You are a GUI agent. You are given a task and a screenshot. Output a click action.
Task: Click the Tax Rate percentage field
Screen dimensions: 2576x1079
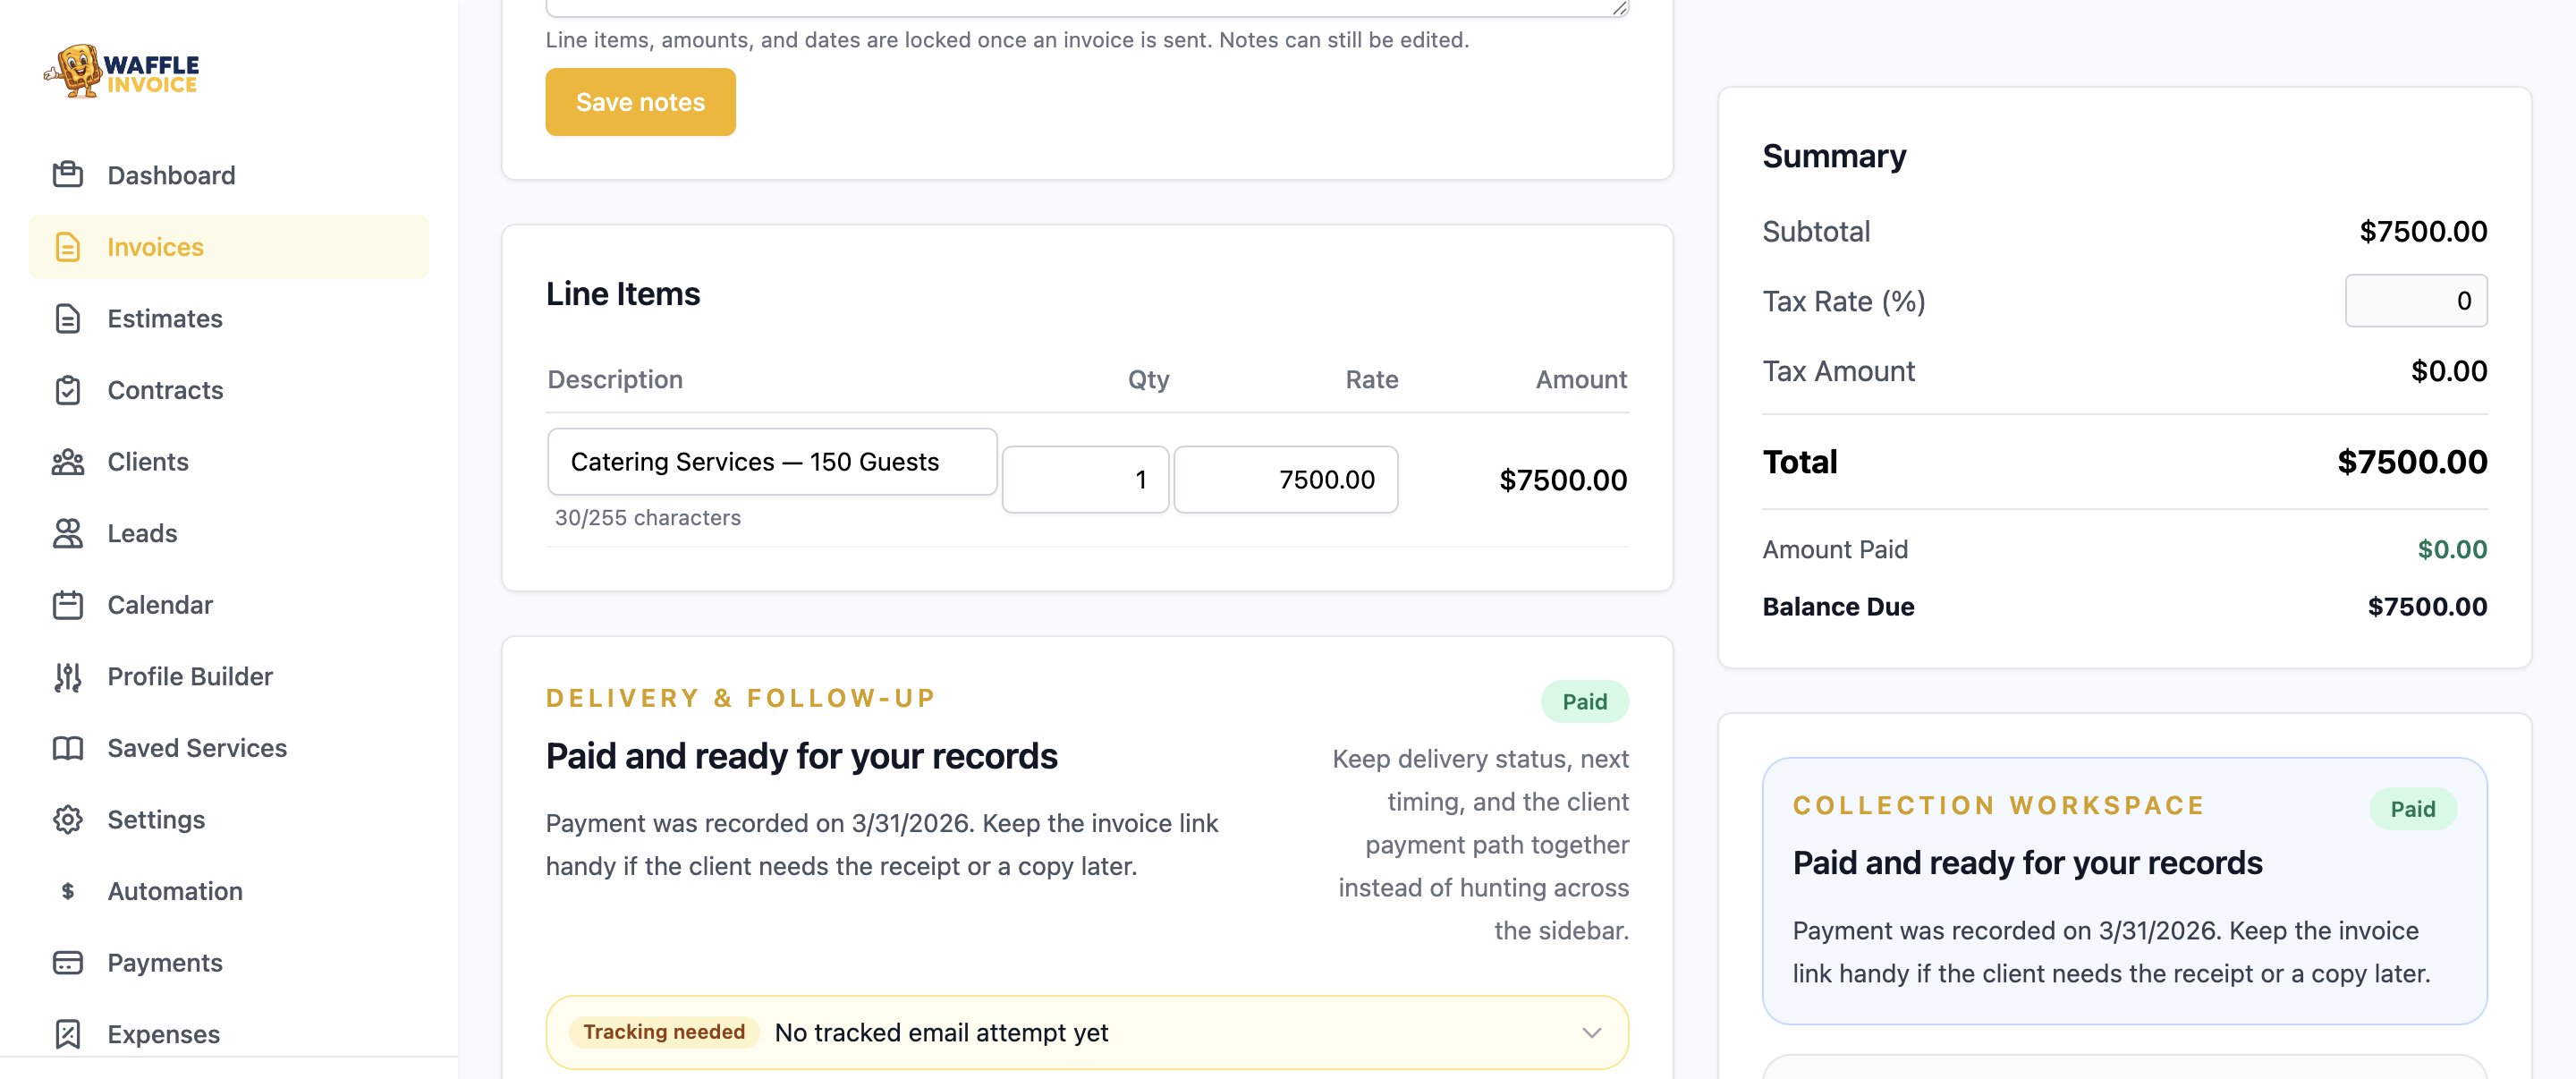click(x=2416, y=301)
